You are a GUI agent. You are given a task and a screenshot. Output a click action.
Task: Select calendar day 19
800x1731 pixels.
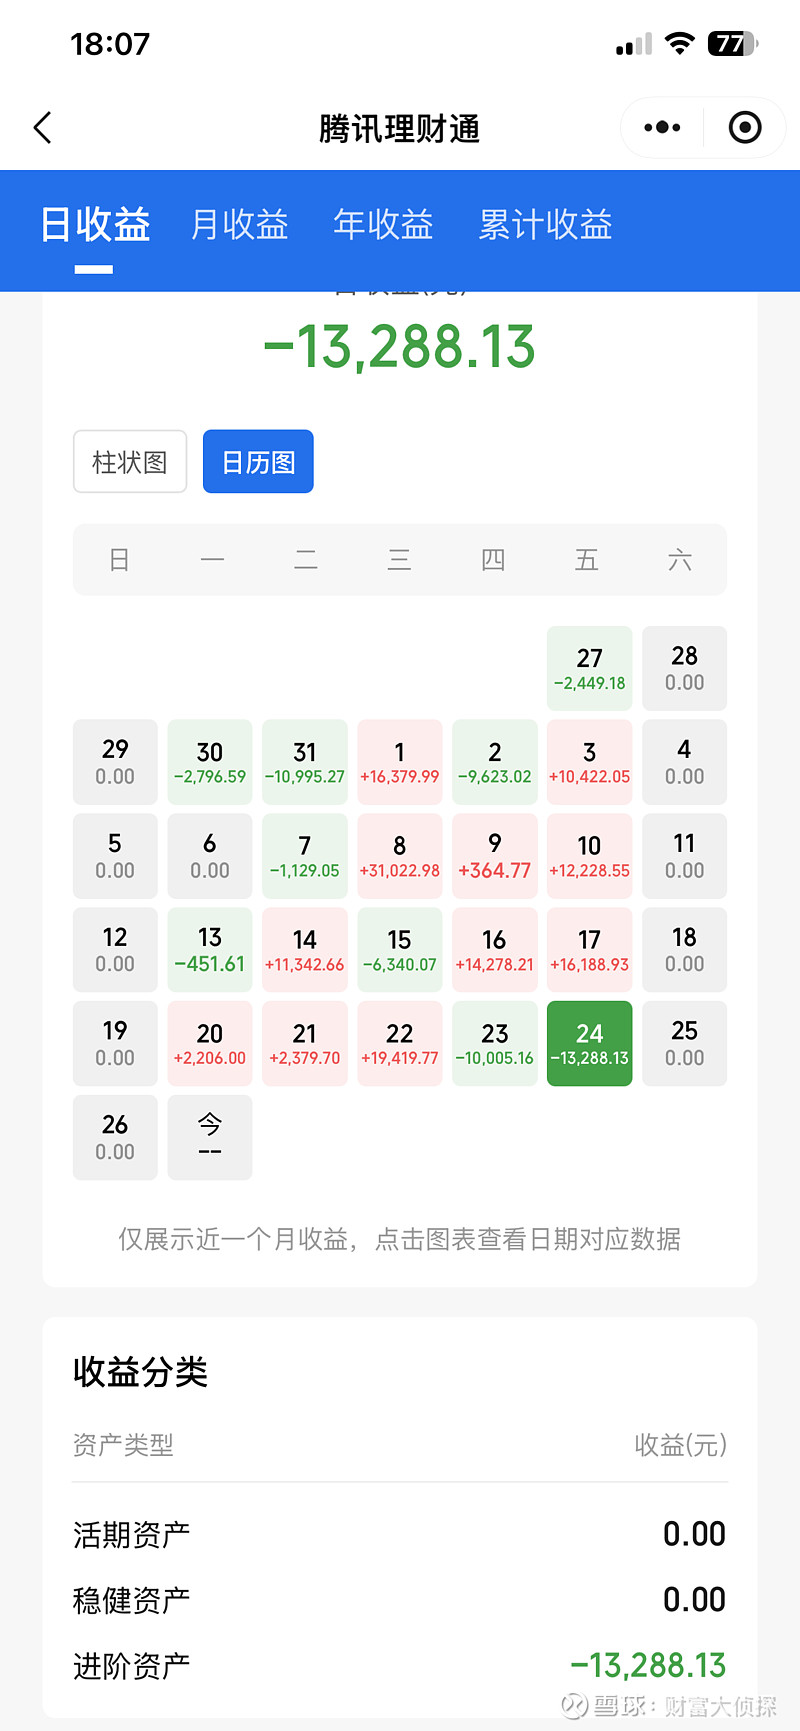(x=115, y=1044)
